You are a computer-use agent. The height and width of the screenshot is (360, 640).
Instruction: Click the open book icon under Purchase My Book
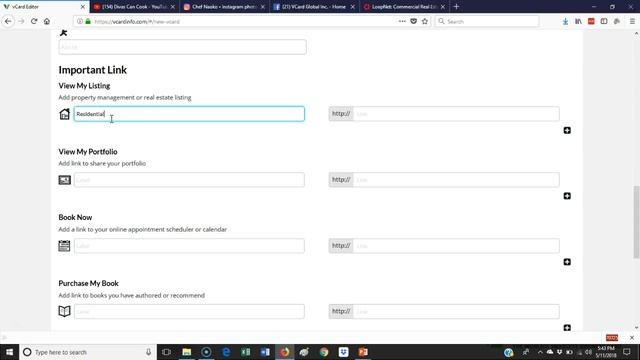[64, 311]
